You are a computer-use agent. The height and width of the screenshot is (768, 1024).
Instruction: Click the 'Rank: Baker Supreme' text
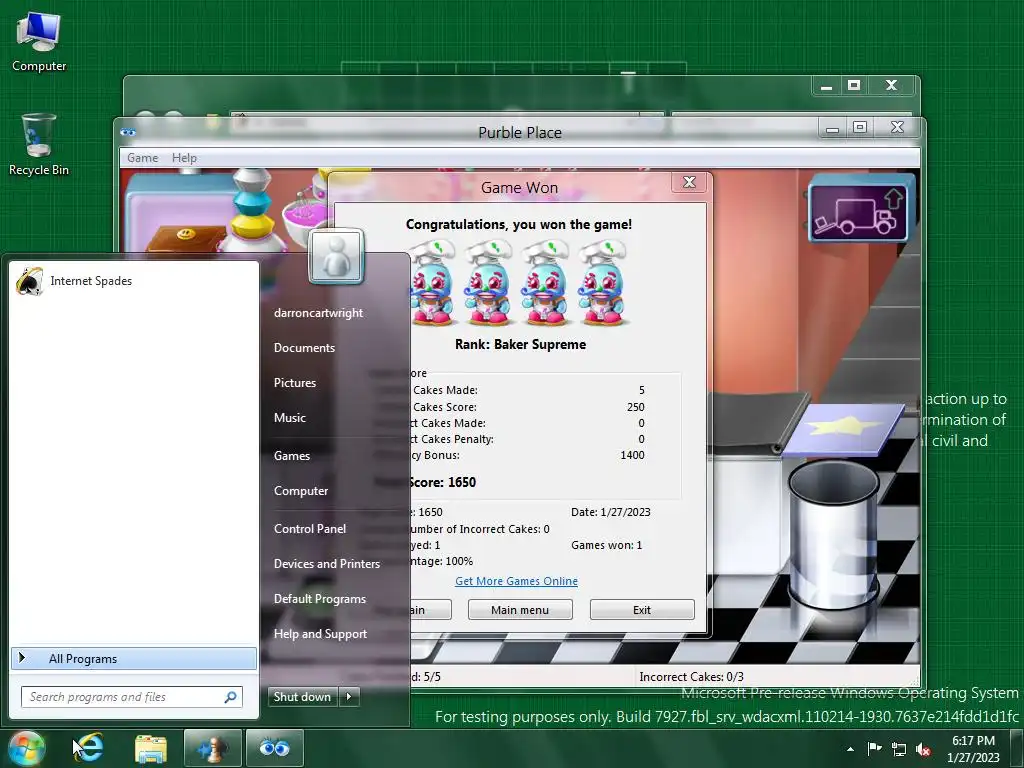tap(520, 344)
